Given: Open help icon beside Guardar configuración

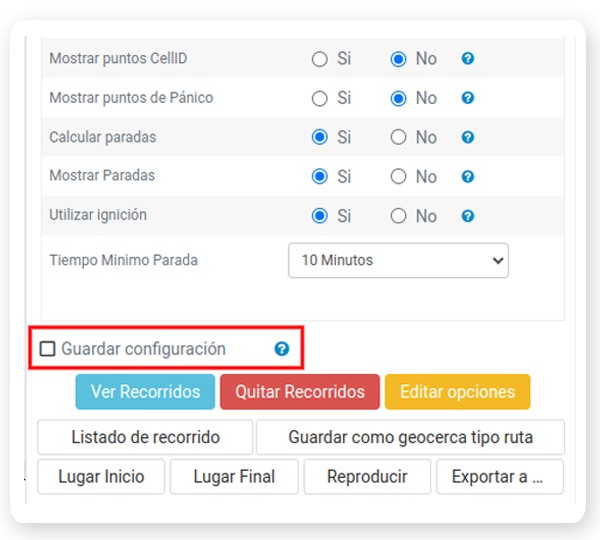Looking at the screenshot, I should [282, 349].
